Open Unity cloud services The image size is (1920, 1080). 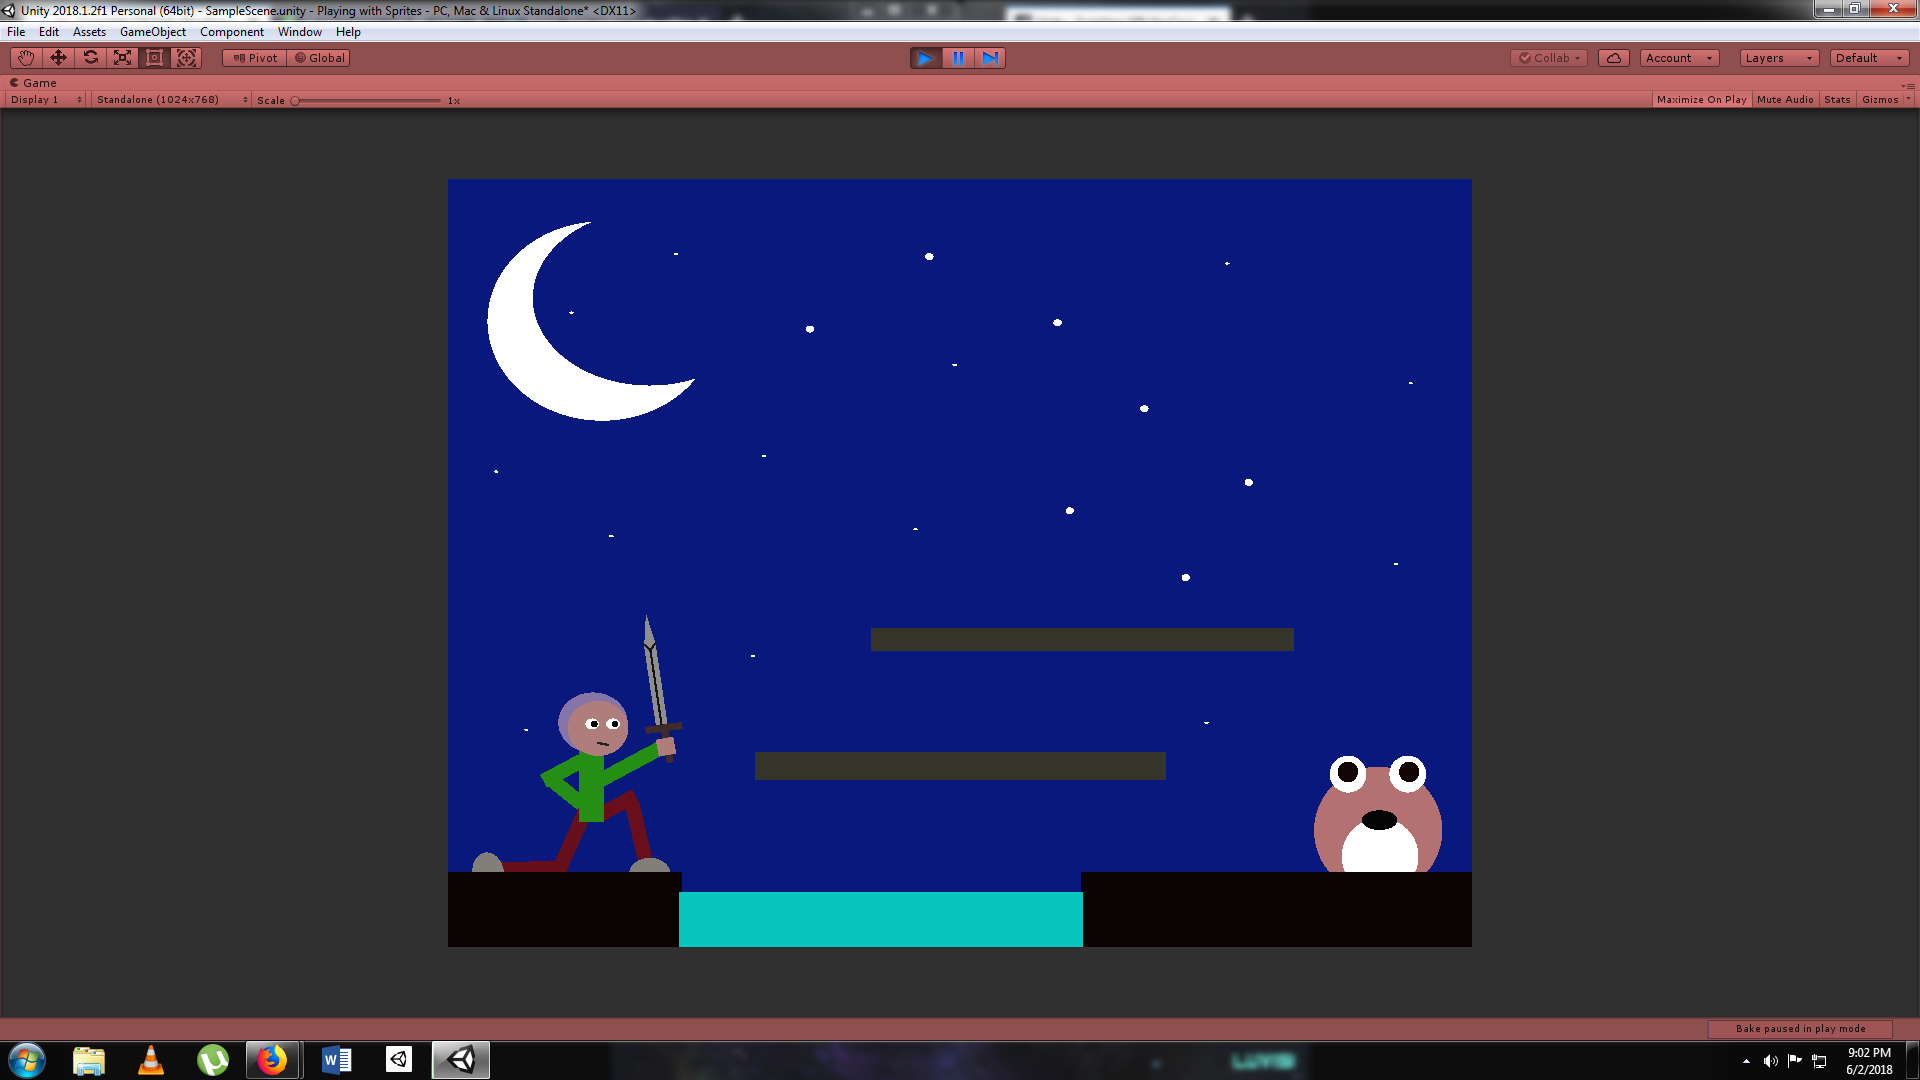(1613, 57)
